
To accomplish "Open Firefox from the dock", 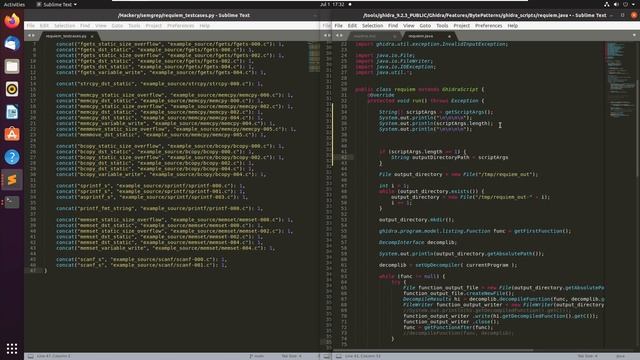I will 12,20.
